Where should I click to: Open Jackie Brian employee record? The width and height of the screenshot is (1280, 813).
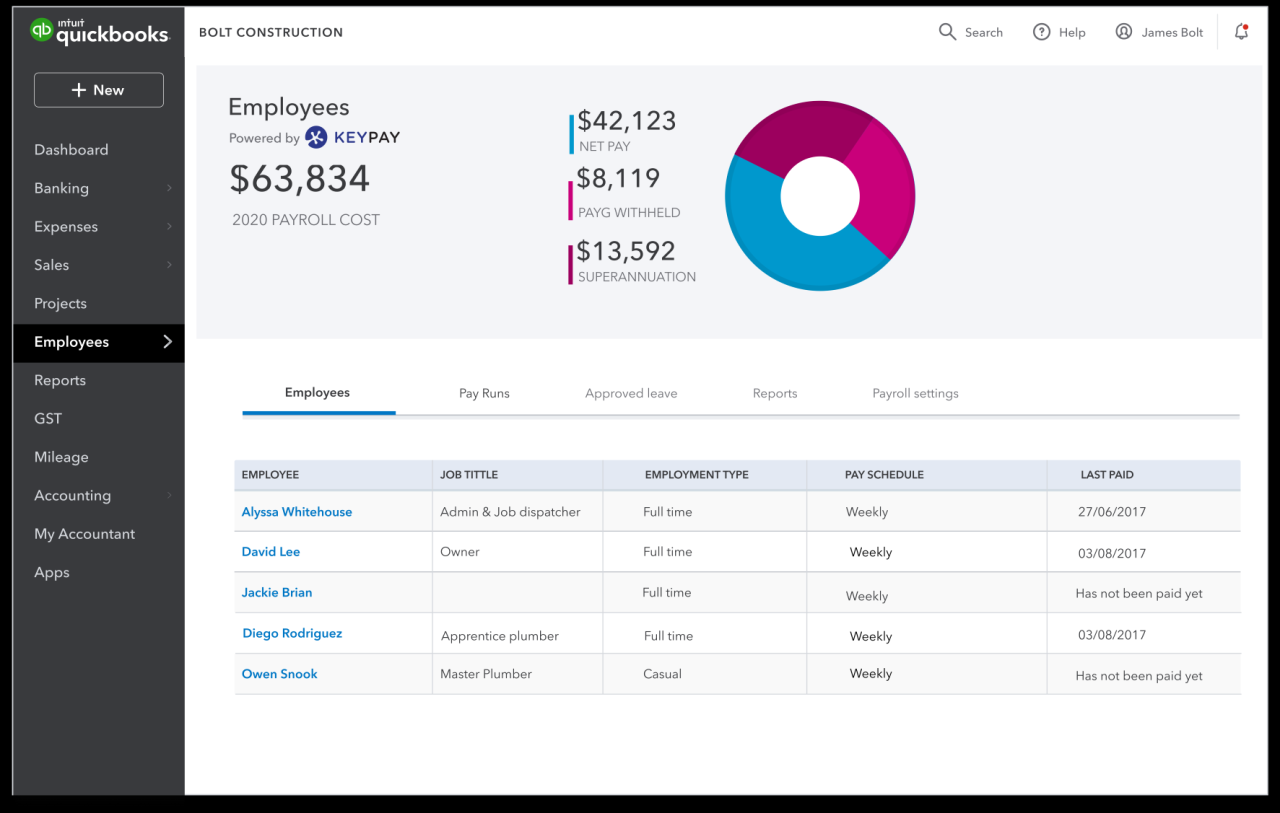277,593
